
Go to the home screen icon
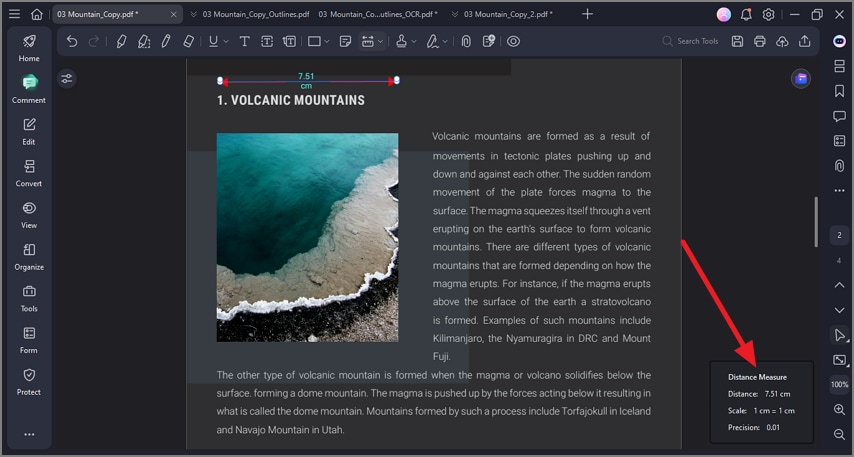click(x=36, y=14)
